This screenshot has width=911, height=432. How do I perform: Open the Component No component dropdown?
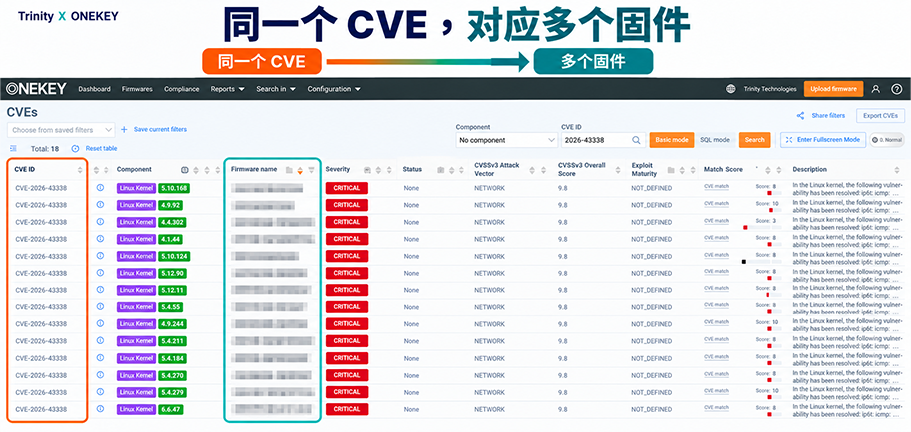[507, 140]
